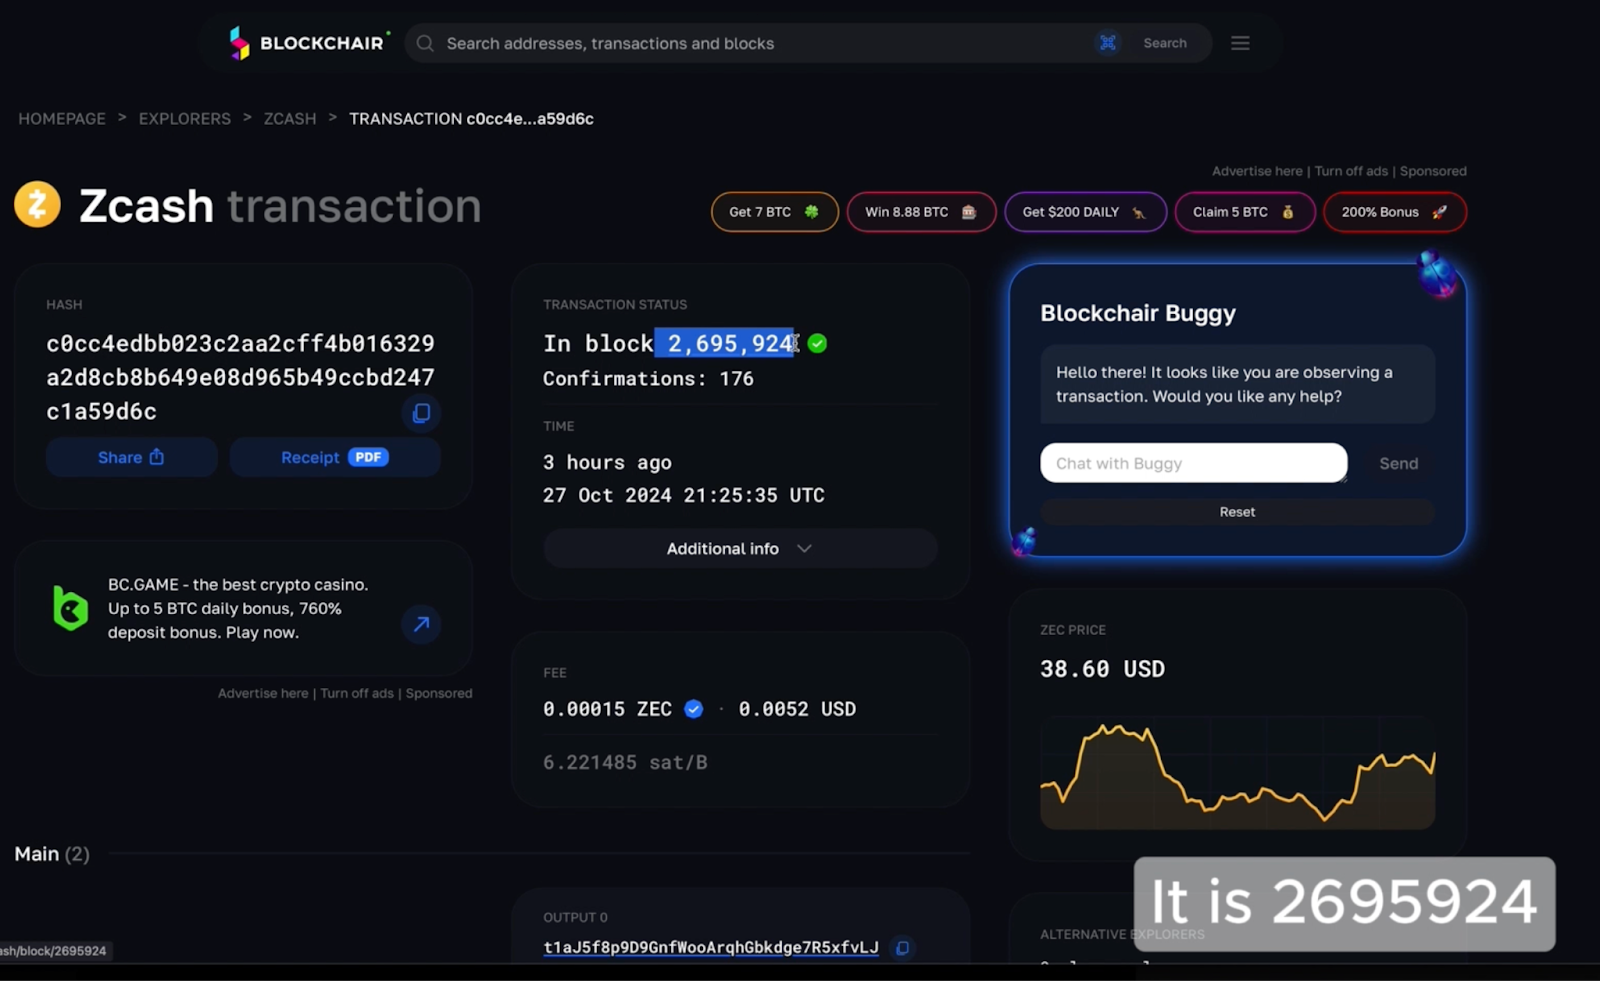Click the 200% Bonus promo
This screenshot has width=1600, height=981.
1395,212
